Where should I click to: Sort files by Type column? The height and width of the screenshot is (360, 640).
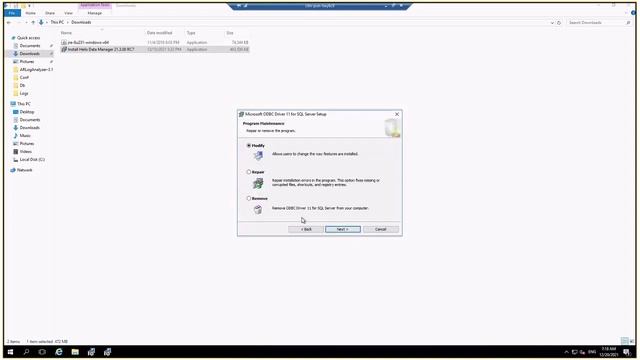coord(191,33)
